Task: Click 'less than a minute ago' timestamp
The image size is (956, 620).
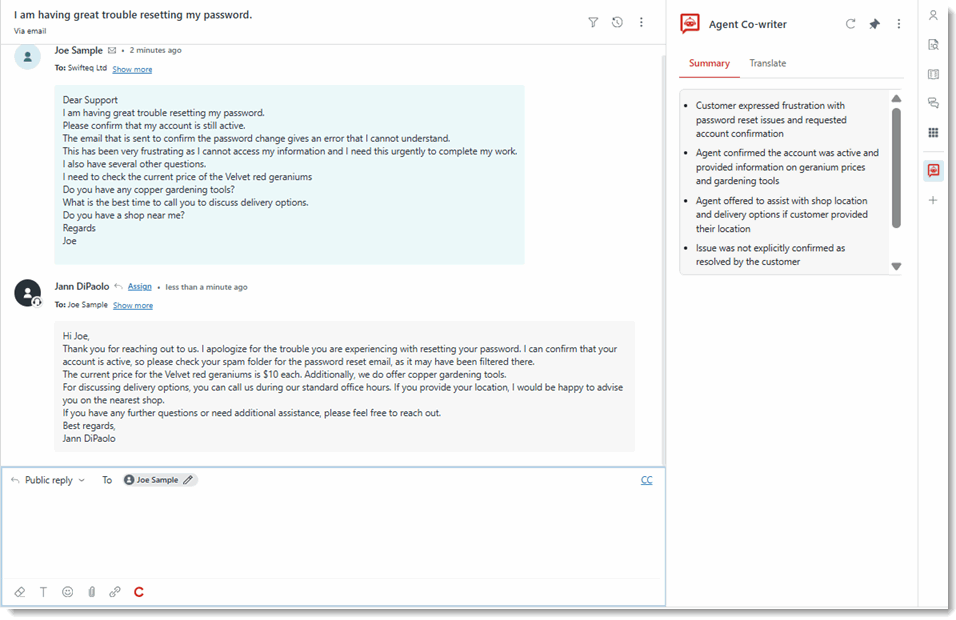Action: click(x=206, y=287)
